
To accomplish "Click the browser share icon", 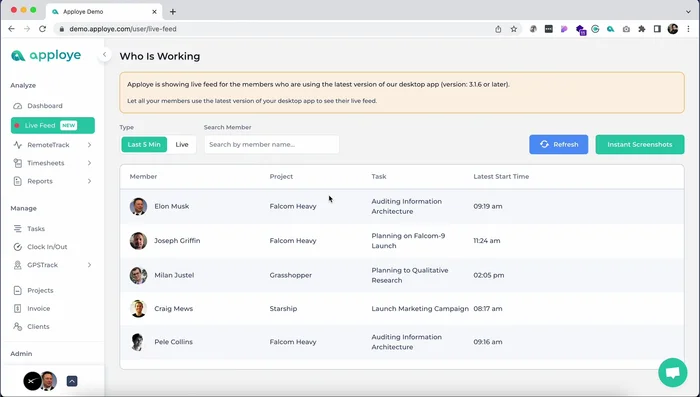I will coord(498,29).
